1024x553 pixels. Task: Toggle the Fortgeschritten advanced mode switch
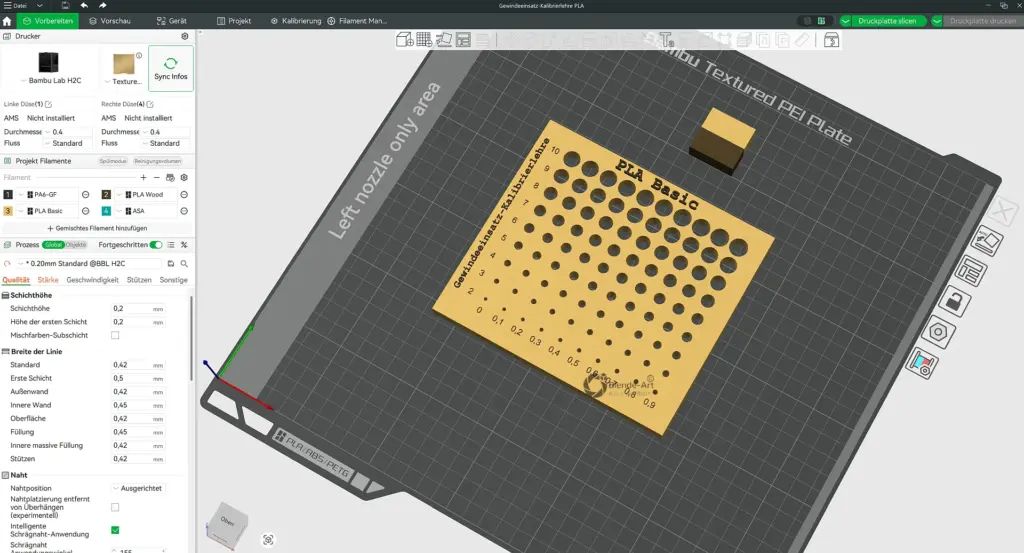[x=156, y=245]
